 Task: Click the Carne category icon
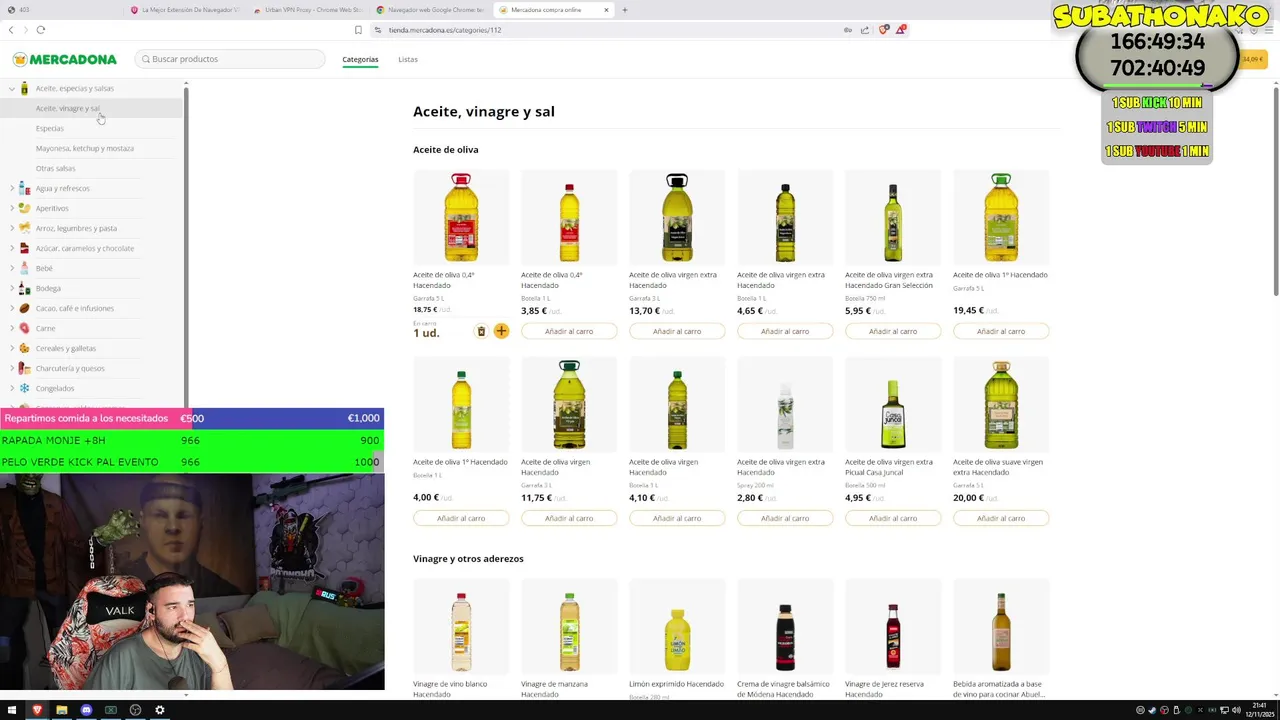tap(24, 328)
